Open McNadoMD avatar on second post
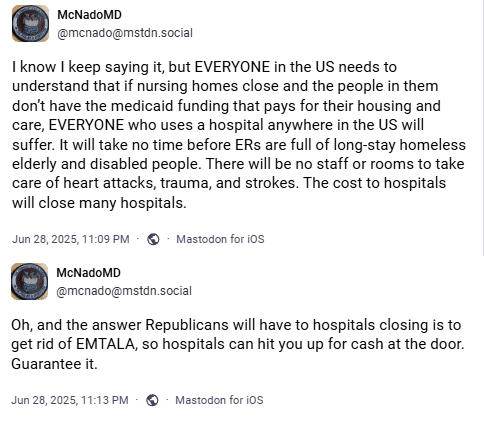Screen dimensions: 484x423 pyautogui.click(x=30, y=281)
